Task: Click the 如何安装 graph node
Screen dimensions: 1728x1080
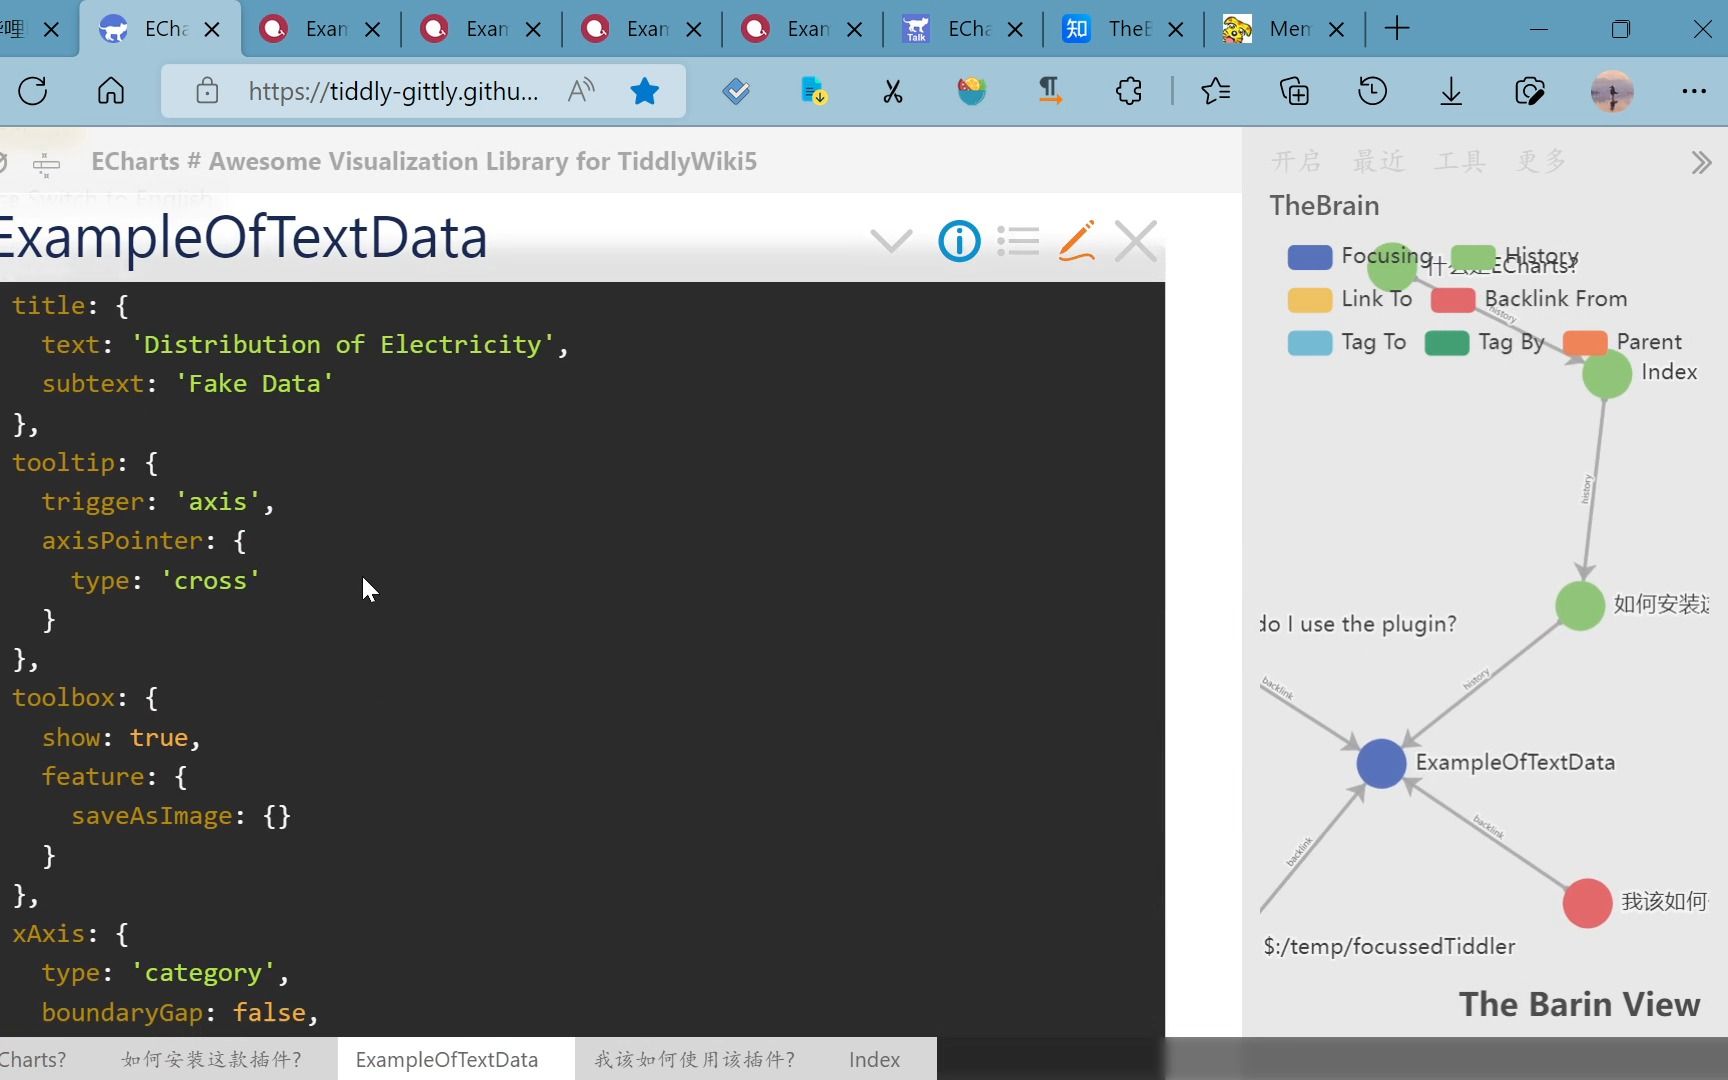Action: coord(1580,605)
